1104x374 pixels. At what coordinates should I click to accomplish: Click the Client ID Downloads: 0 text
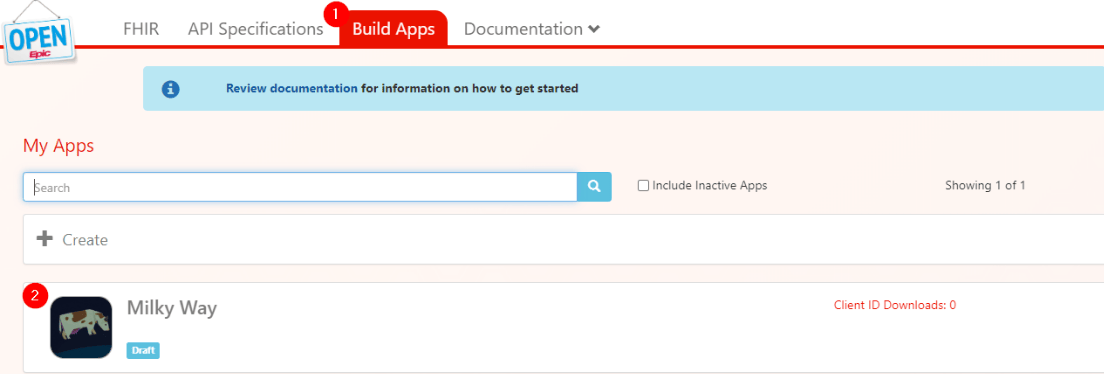click(x=895, y=305)
